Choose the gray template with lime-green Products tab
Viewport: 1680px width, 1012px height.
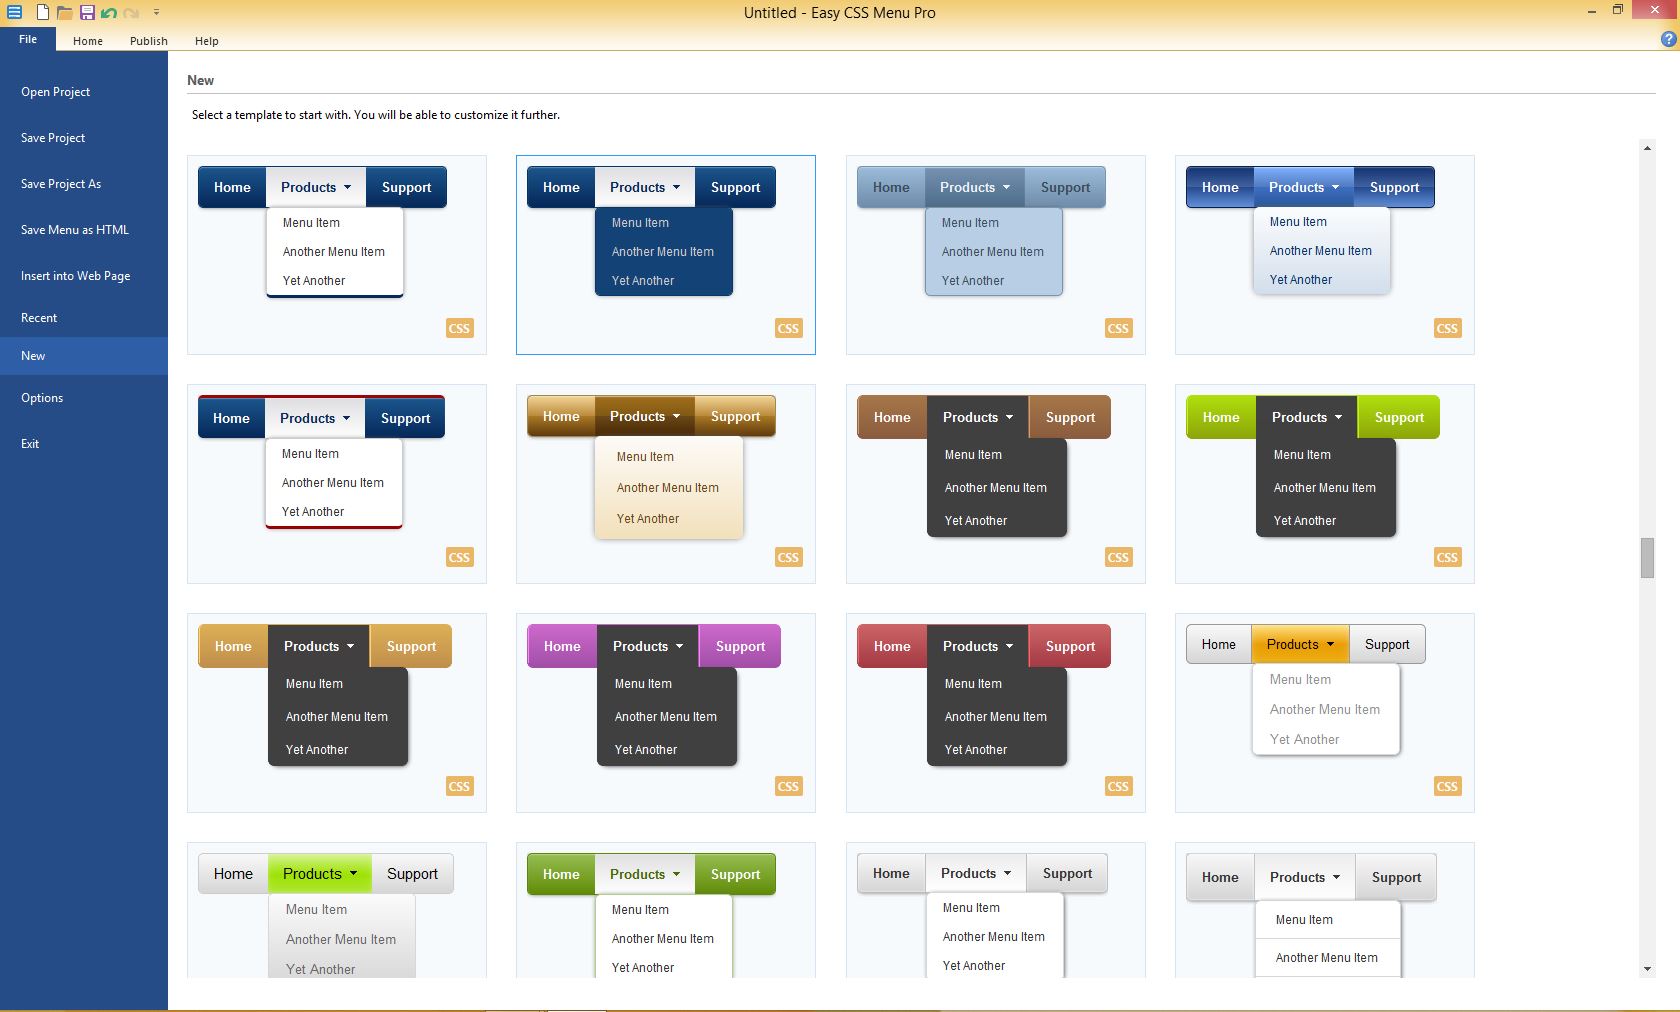click(337, 910)
